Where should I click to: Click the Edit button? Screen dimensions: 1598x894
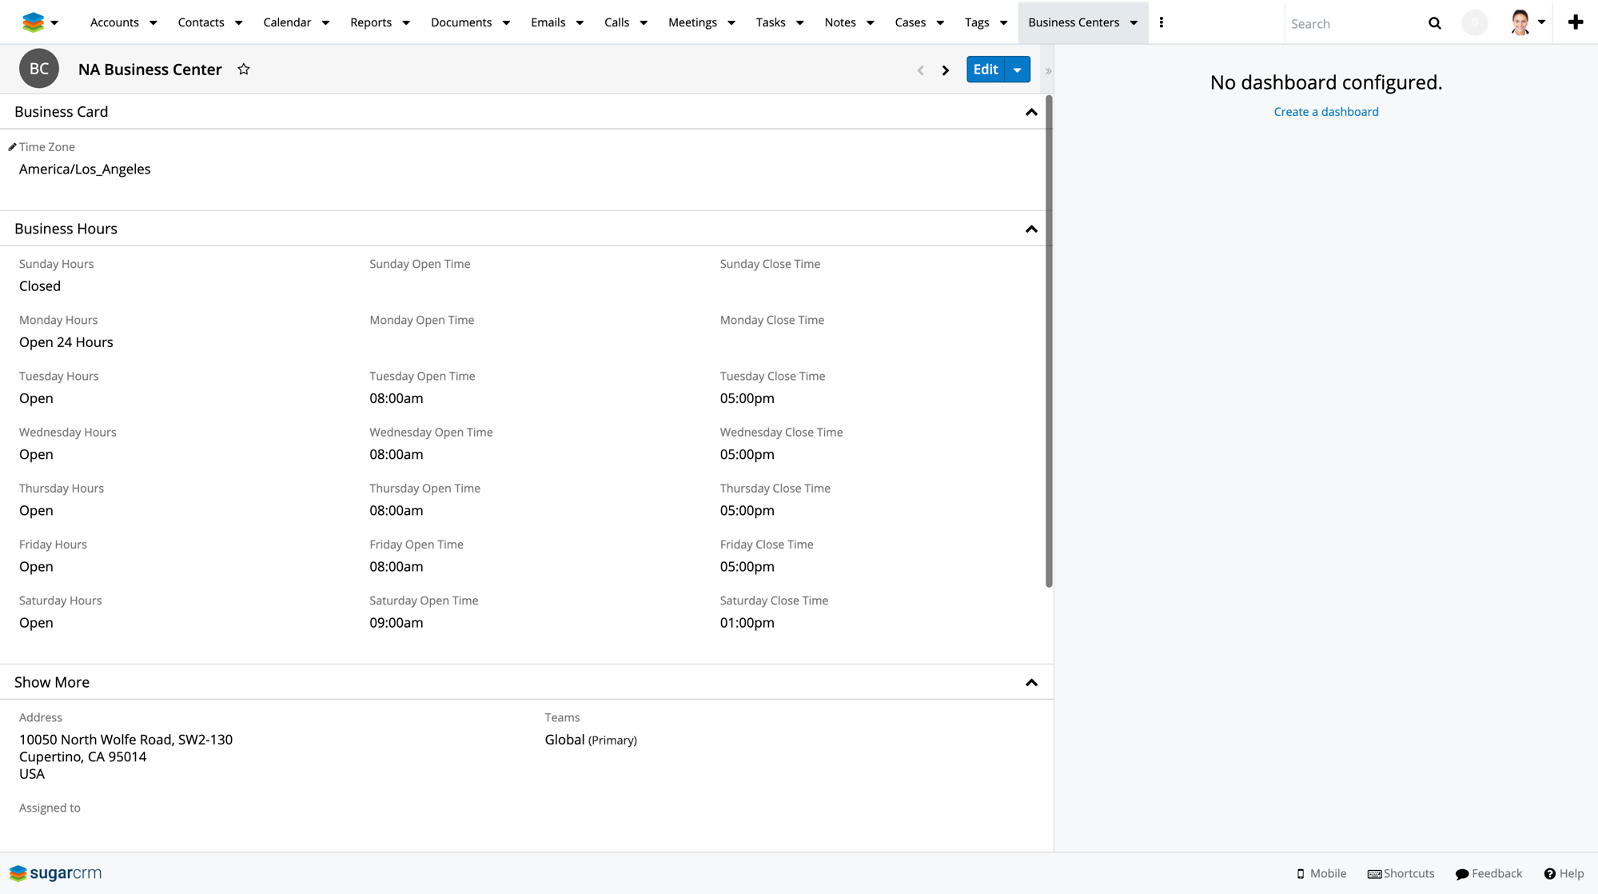tap(985, 70)
